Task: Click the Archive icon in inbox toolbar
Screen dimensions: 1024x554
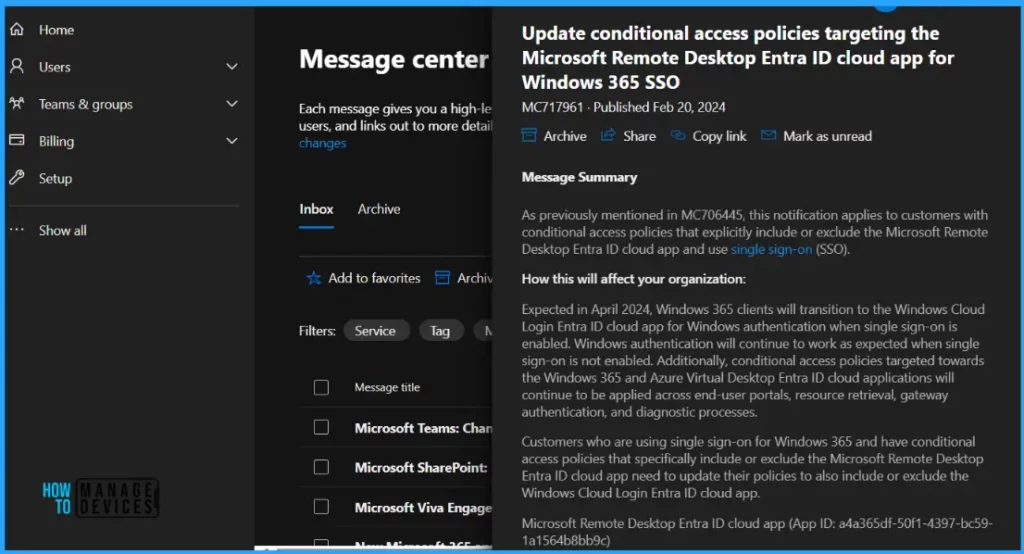Action: pyautogui.click(x=443, y=278)
